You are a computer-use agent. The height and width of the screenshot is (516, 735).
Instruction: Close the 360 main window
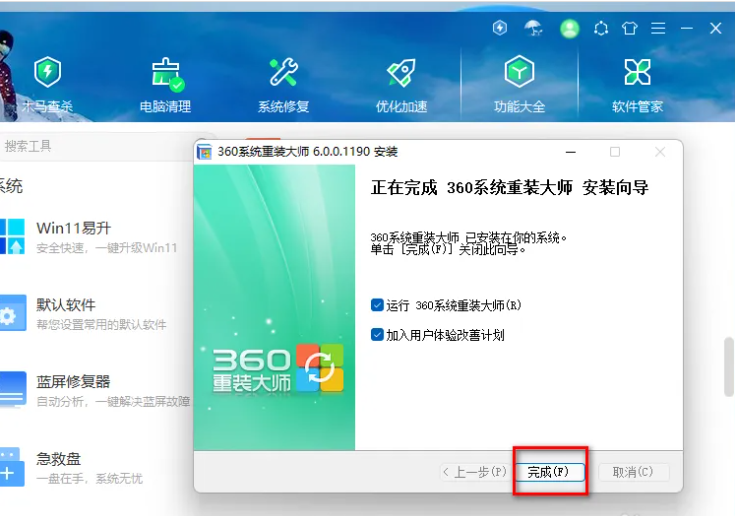coord(715,29)
